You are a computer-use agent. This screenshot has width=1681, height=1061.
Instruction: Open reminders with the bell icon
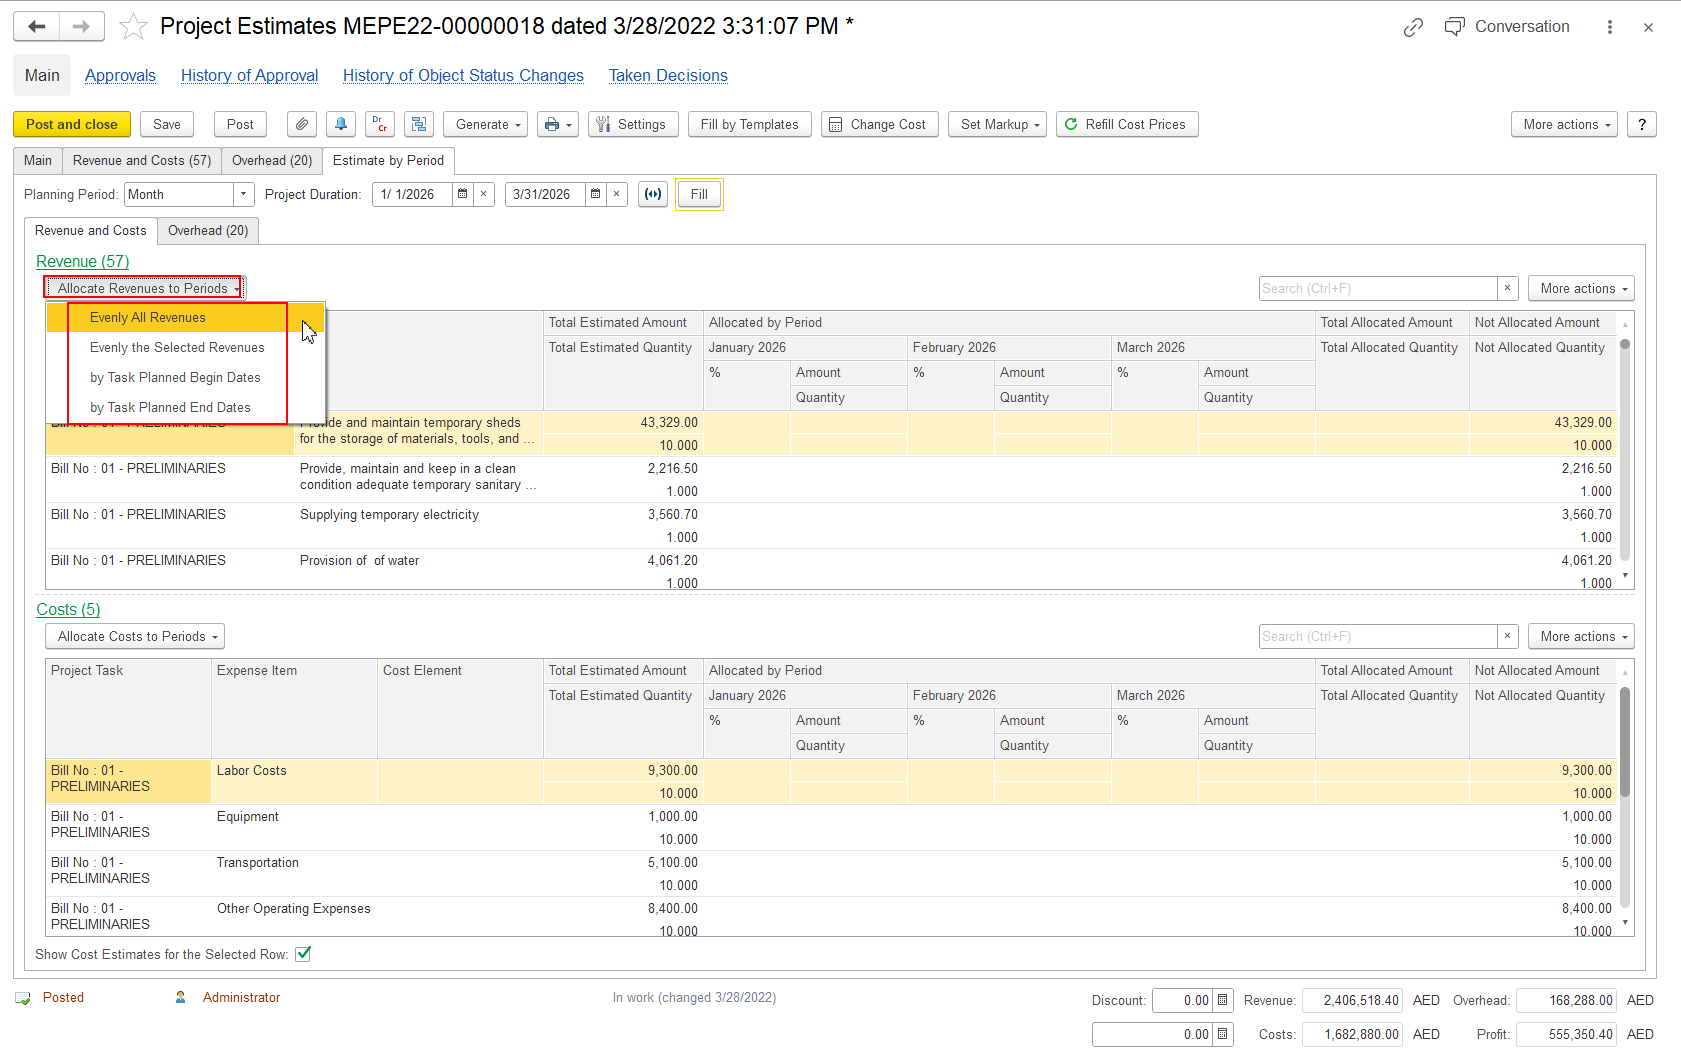(x=341, y=124)
